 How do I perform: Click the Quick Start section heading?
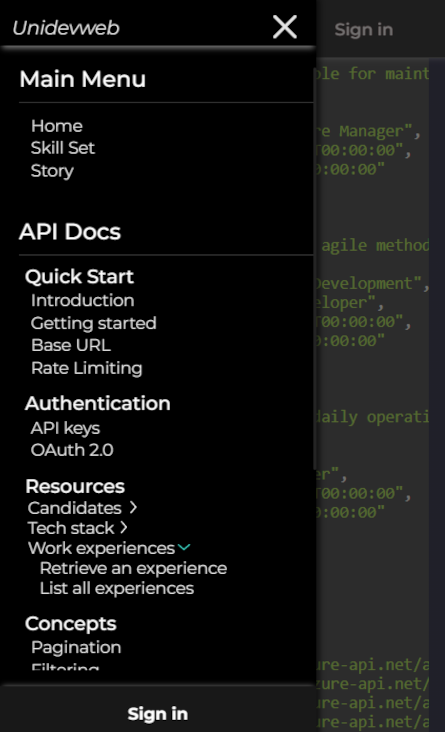(x=79, y=277)
